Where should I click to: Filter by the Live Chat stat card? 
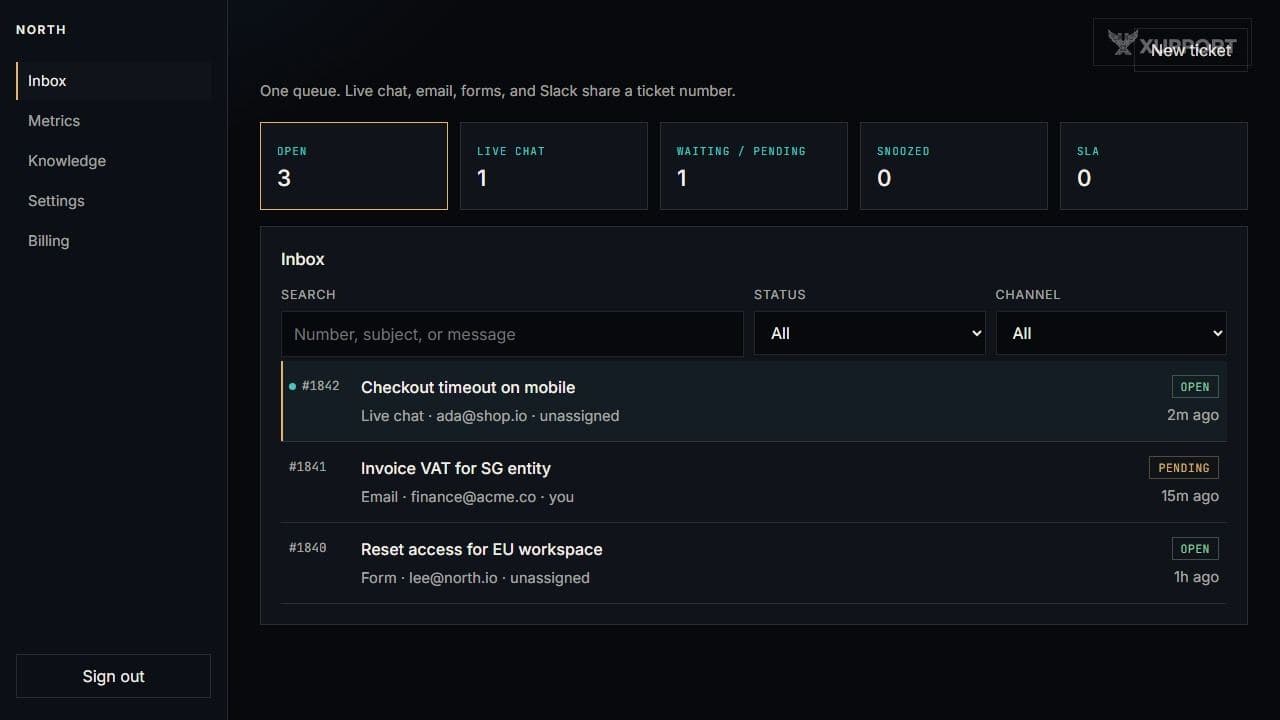point(554,166)
